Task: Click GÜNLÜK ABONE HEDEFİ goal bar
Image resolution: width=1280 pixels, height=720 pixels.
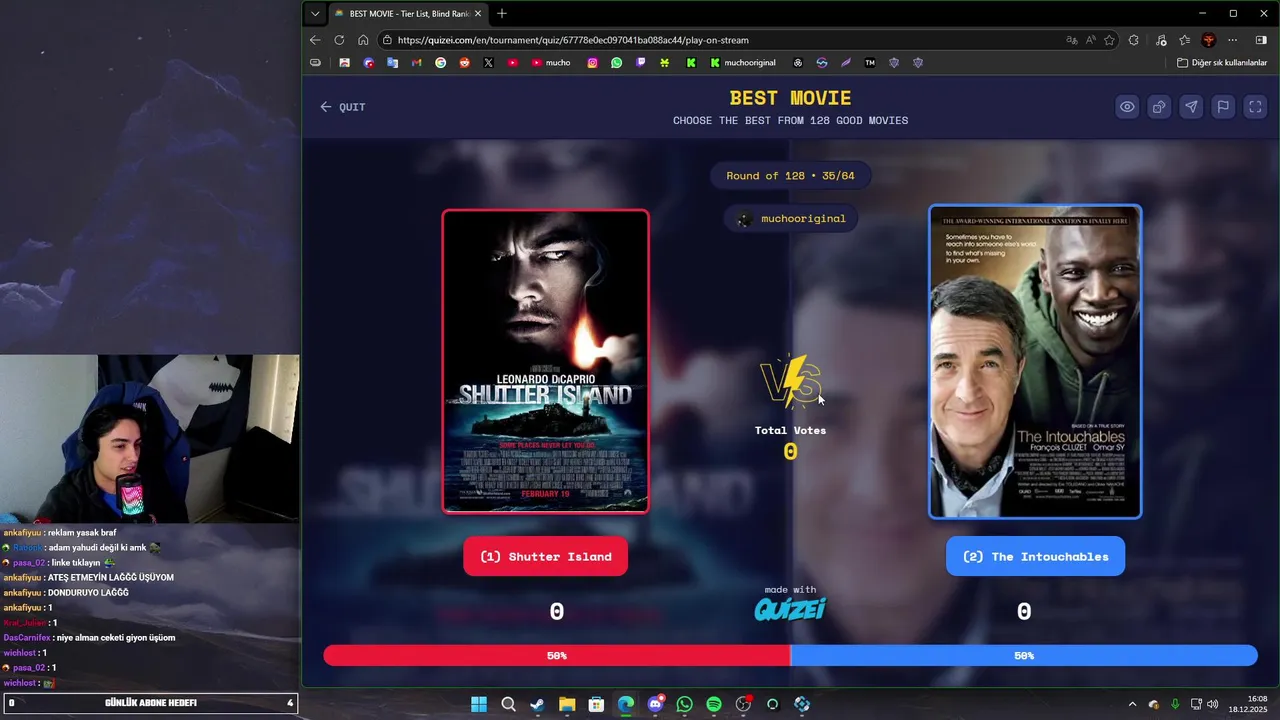Action: (150, 703)
